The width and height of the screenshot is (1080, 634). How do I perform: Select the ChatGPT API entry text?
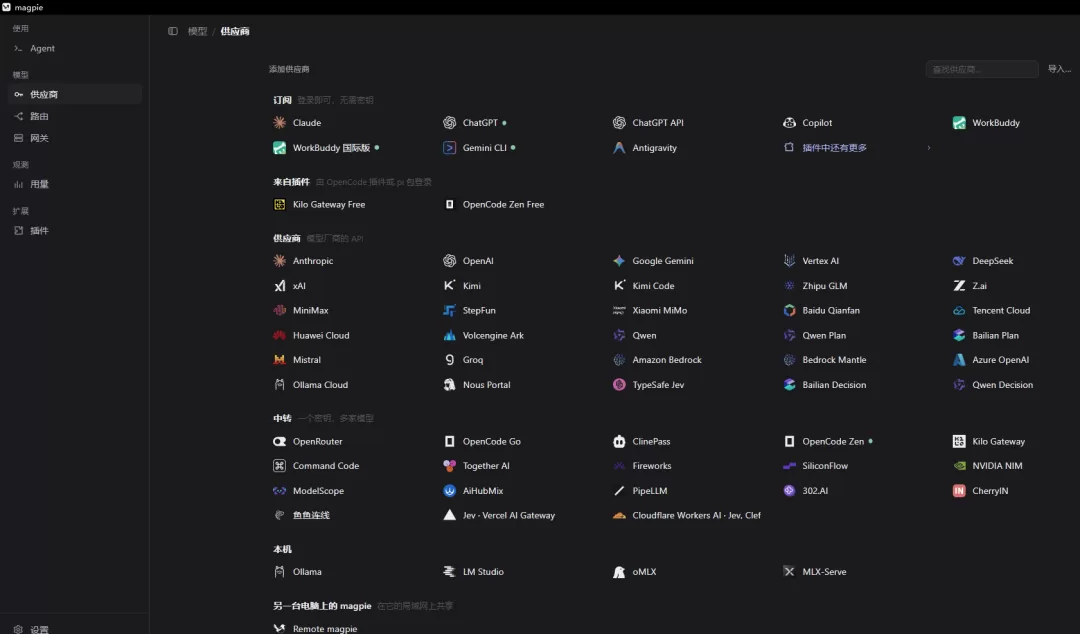pyautogui.click(x=658, y=123)
